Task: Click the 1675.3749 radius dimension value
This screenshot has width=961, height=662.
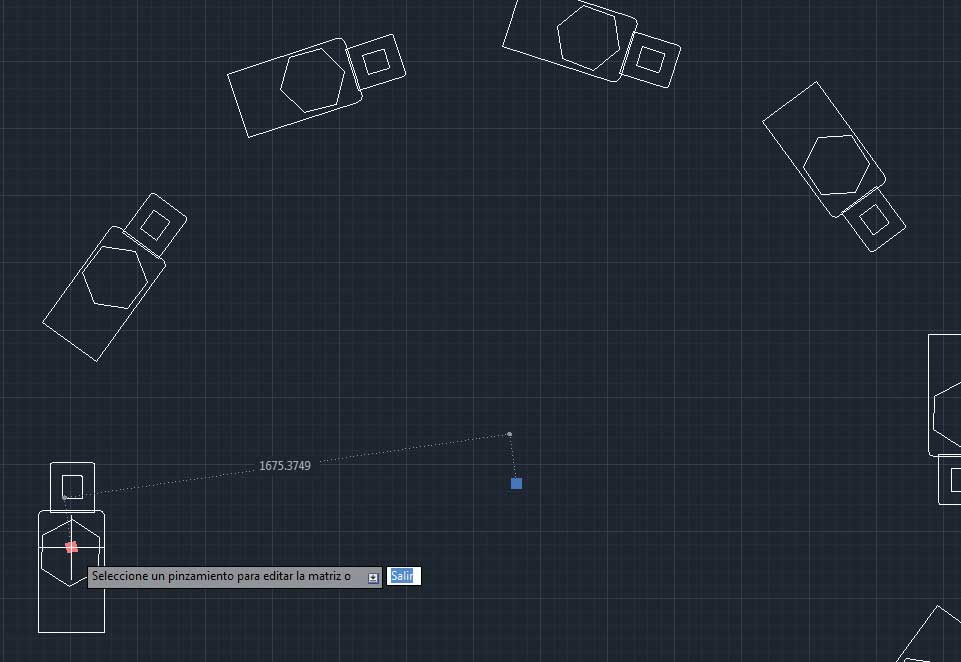Action: pyautogui.click(x=285, y=466)
